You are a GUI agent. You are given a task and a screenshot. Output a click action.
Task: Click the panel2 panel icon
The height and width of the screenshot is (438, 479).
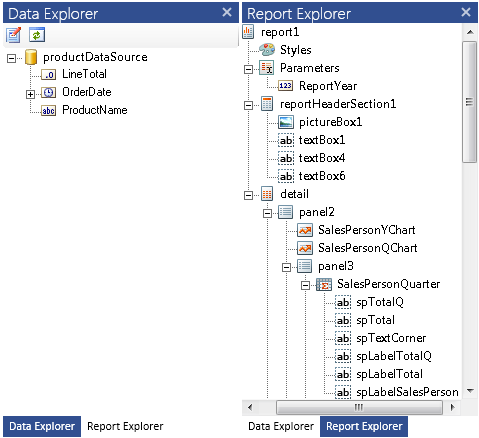[286, 212]
